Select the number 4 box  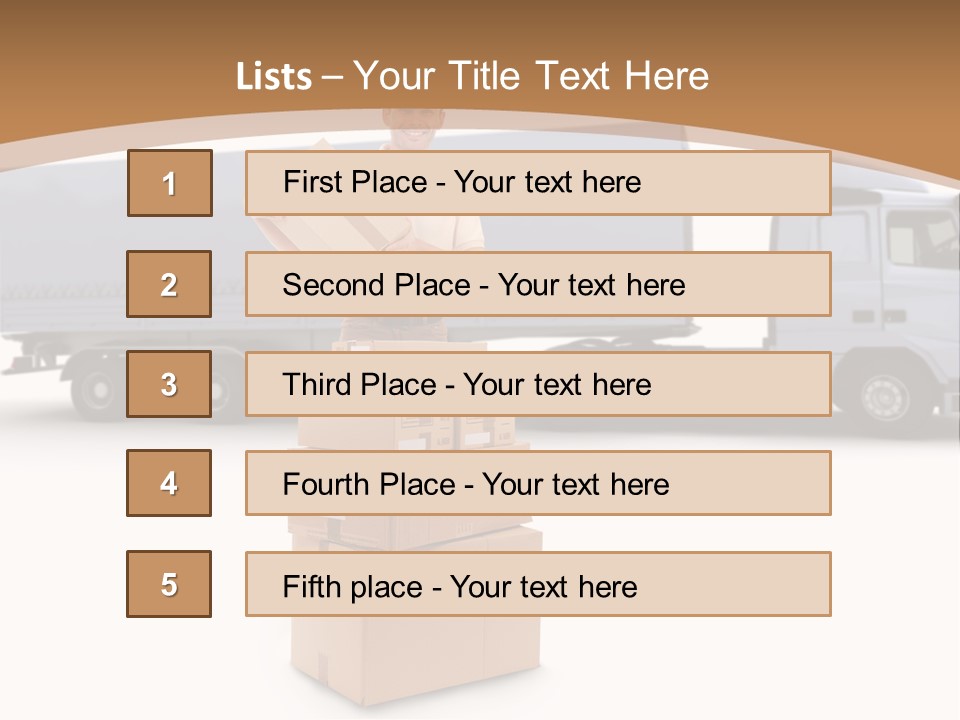click(x=169, y=484)
